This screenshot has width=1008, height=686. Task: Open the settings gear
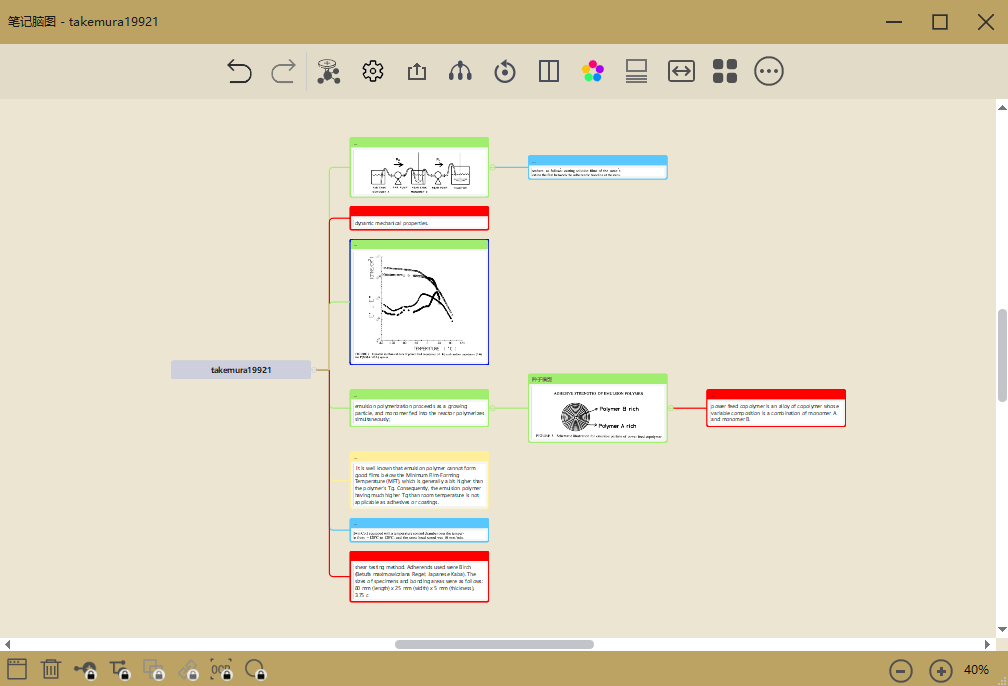pyautogui.click(x=372, y=71)
